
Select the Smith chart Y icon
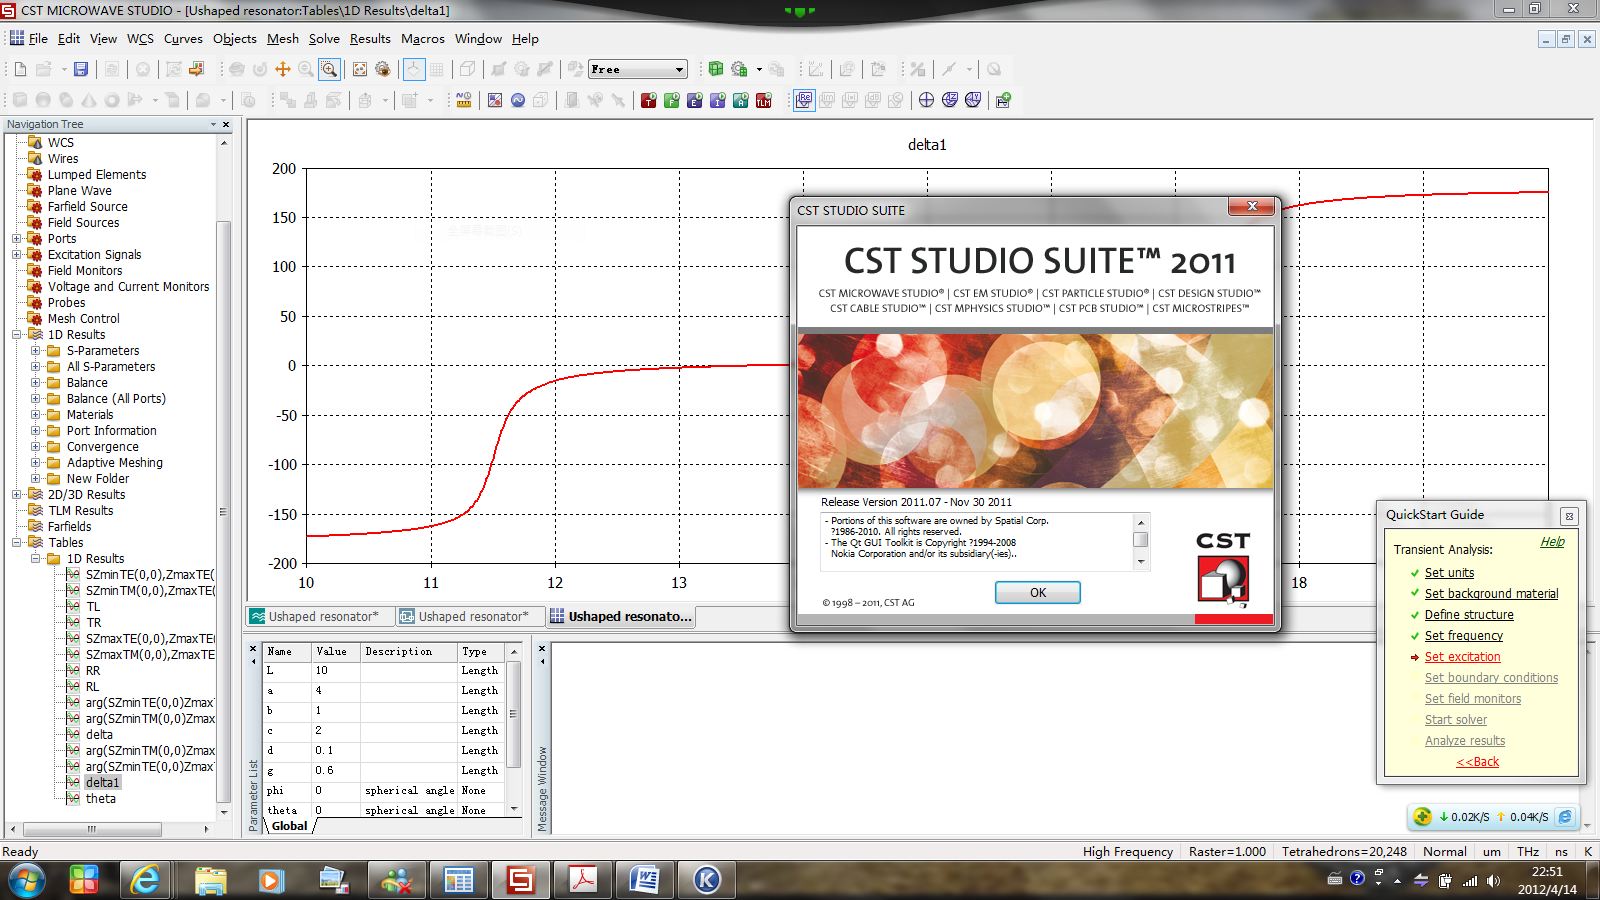coord(973,100)
